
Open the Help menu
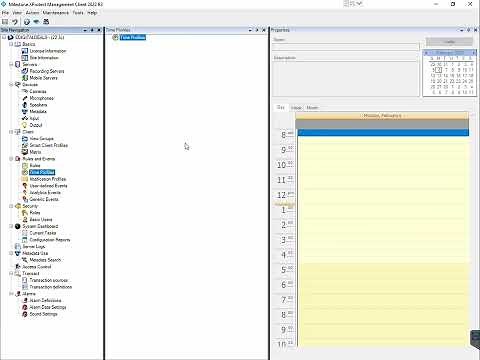(x=92, y=13)
